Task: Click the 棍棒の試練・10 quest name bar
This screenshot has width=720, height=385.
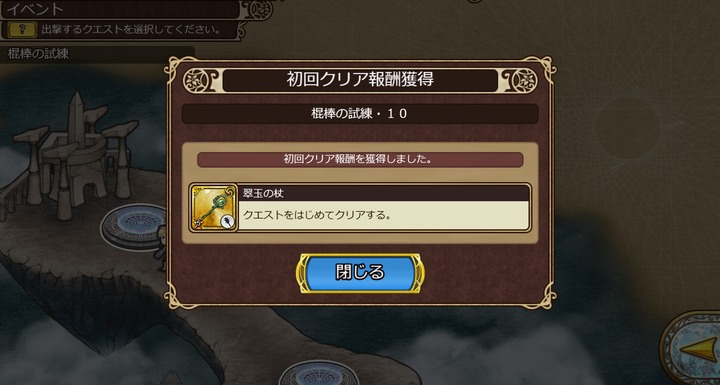Action: pos(360,114)
